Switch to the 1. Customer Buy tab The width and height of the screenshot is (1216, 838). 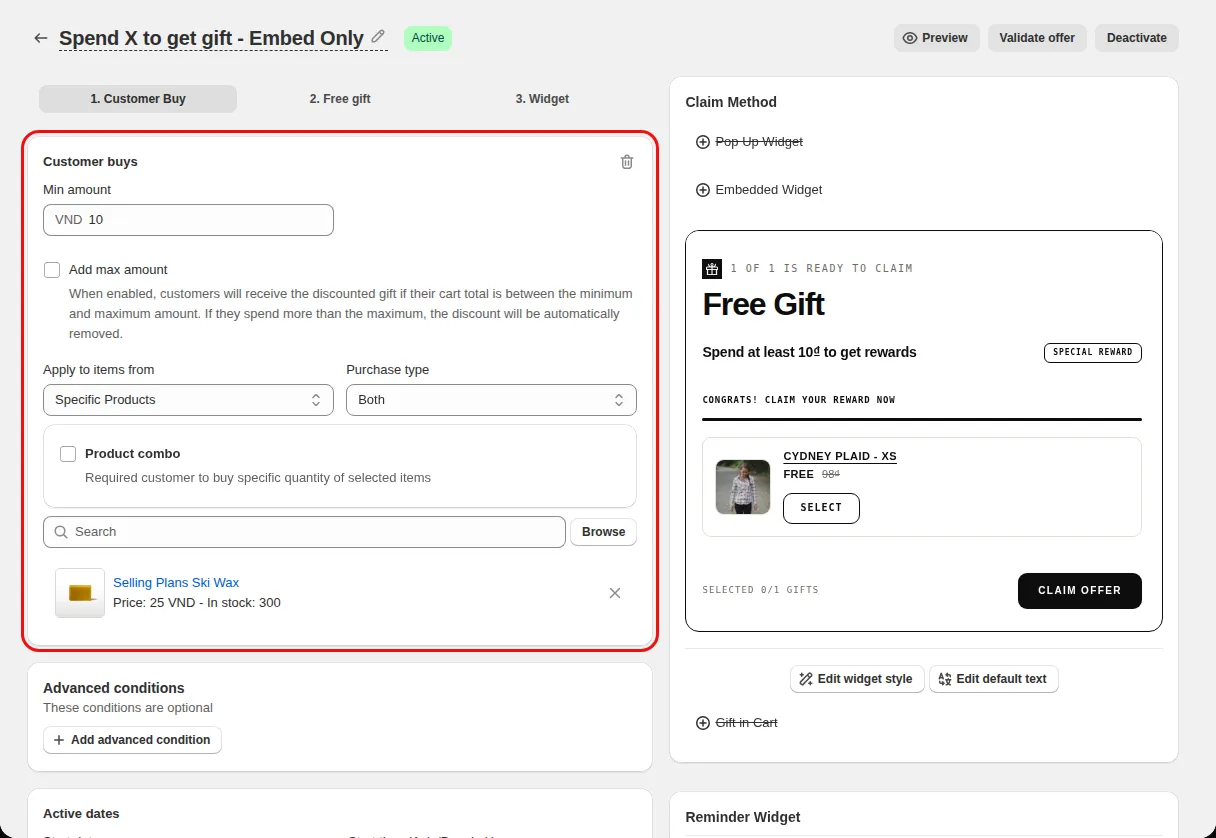(138, 99)
